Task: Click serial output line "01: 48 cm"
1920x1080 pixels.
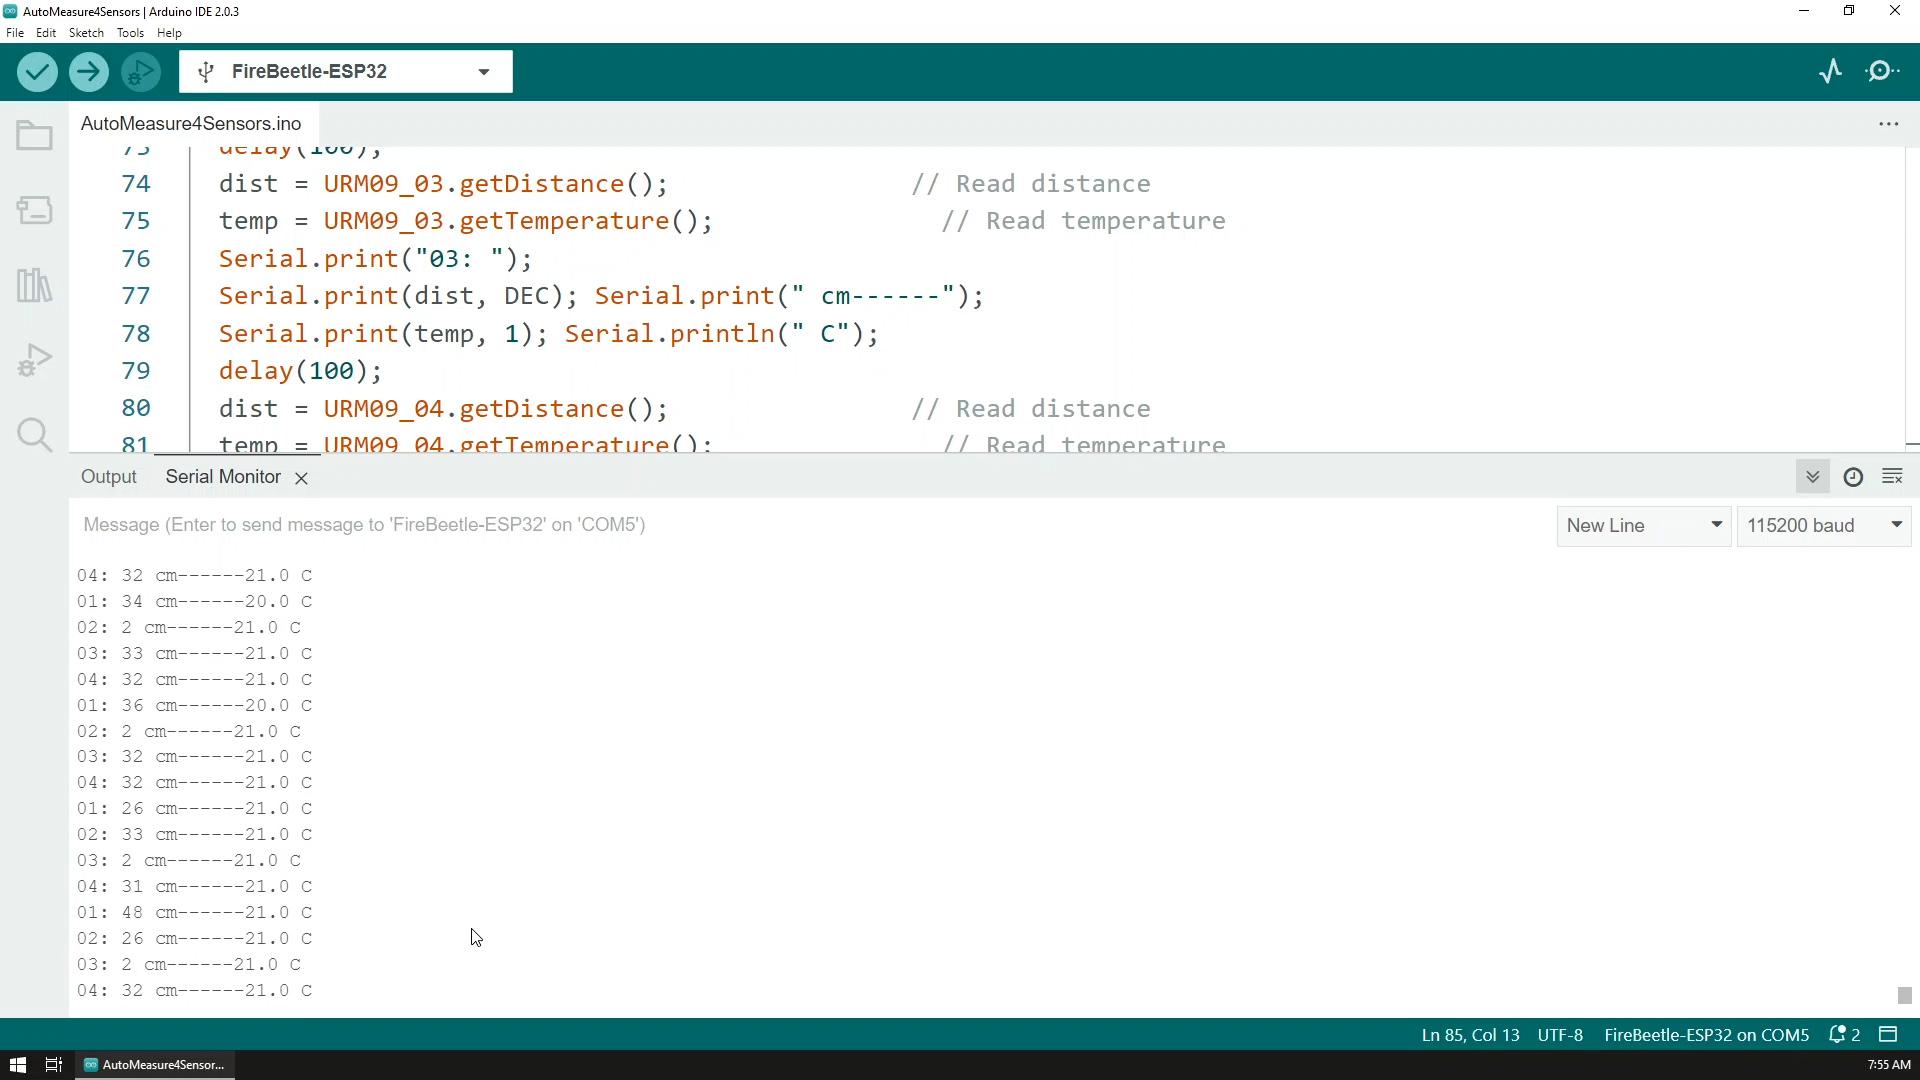Action: click(195, 913)
